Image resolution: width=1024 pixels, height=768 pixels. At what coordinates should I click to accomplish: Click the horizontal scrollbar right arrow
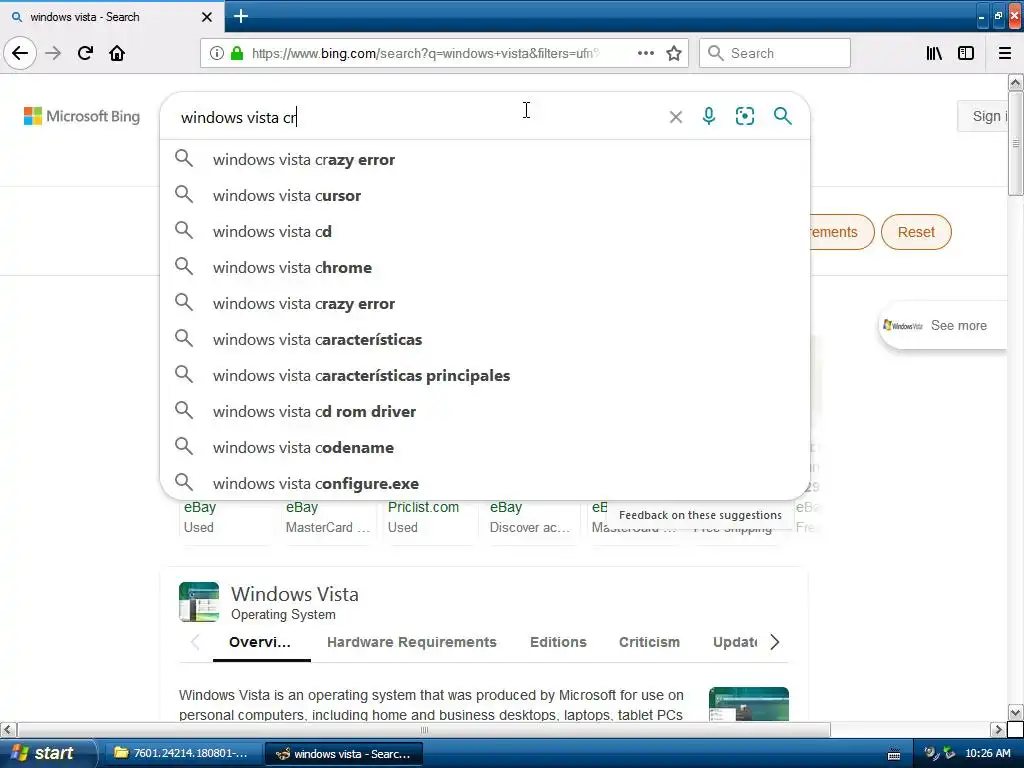pos(998,729)
